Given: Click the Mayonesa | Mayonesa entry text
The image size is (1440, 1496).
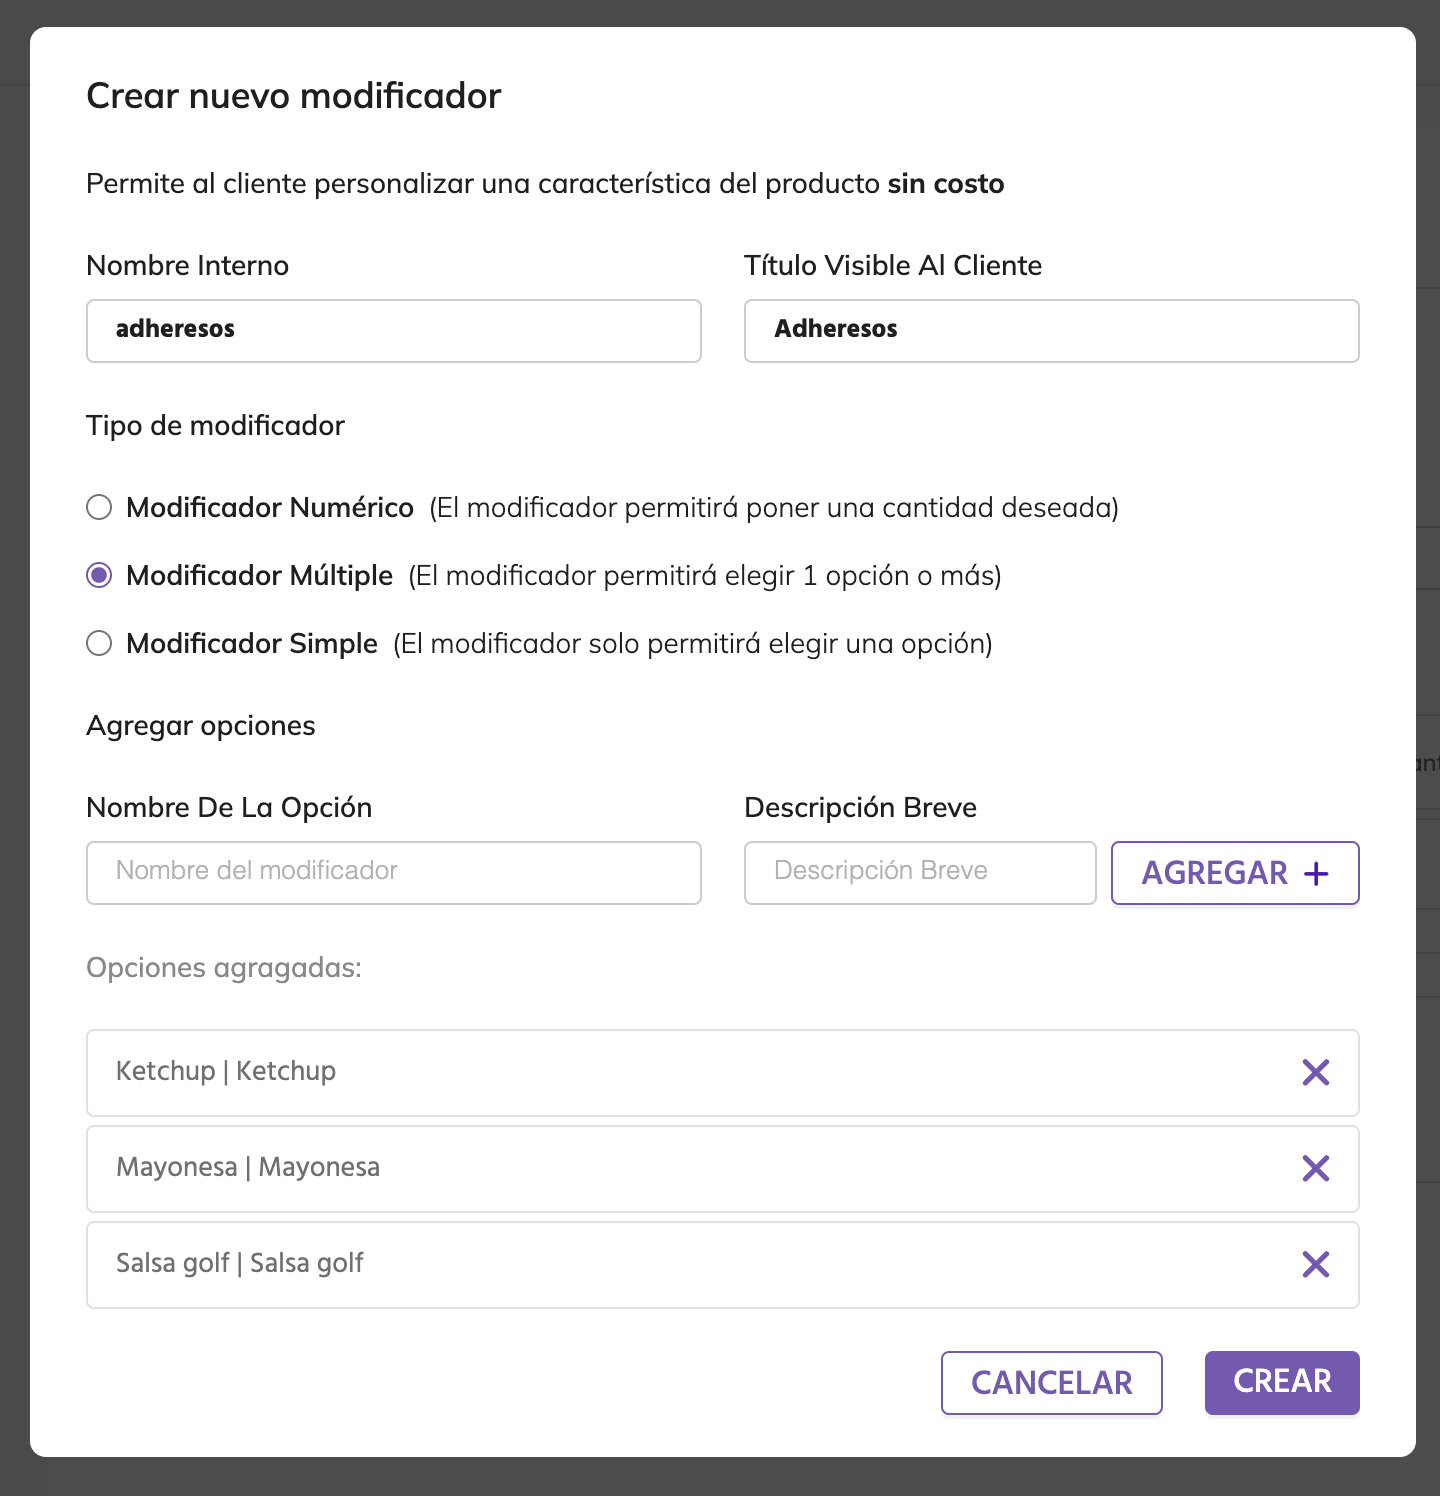Looking at the screenshot, I should 248,1167.
